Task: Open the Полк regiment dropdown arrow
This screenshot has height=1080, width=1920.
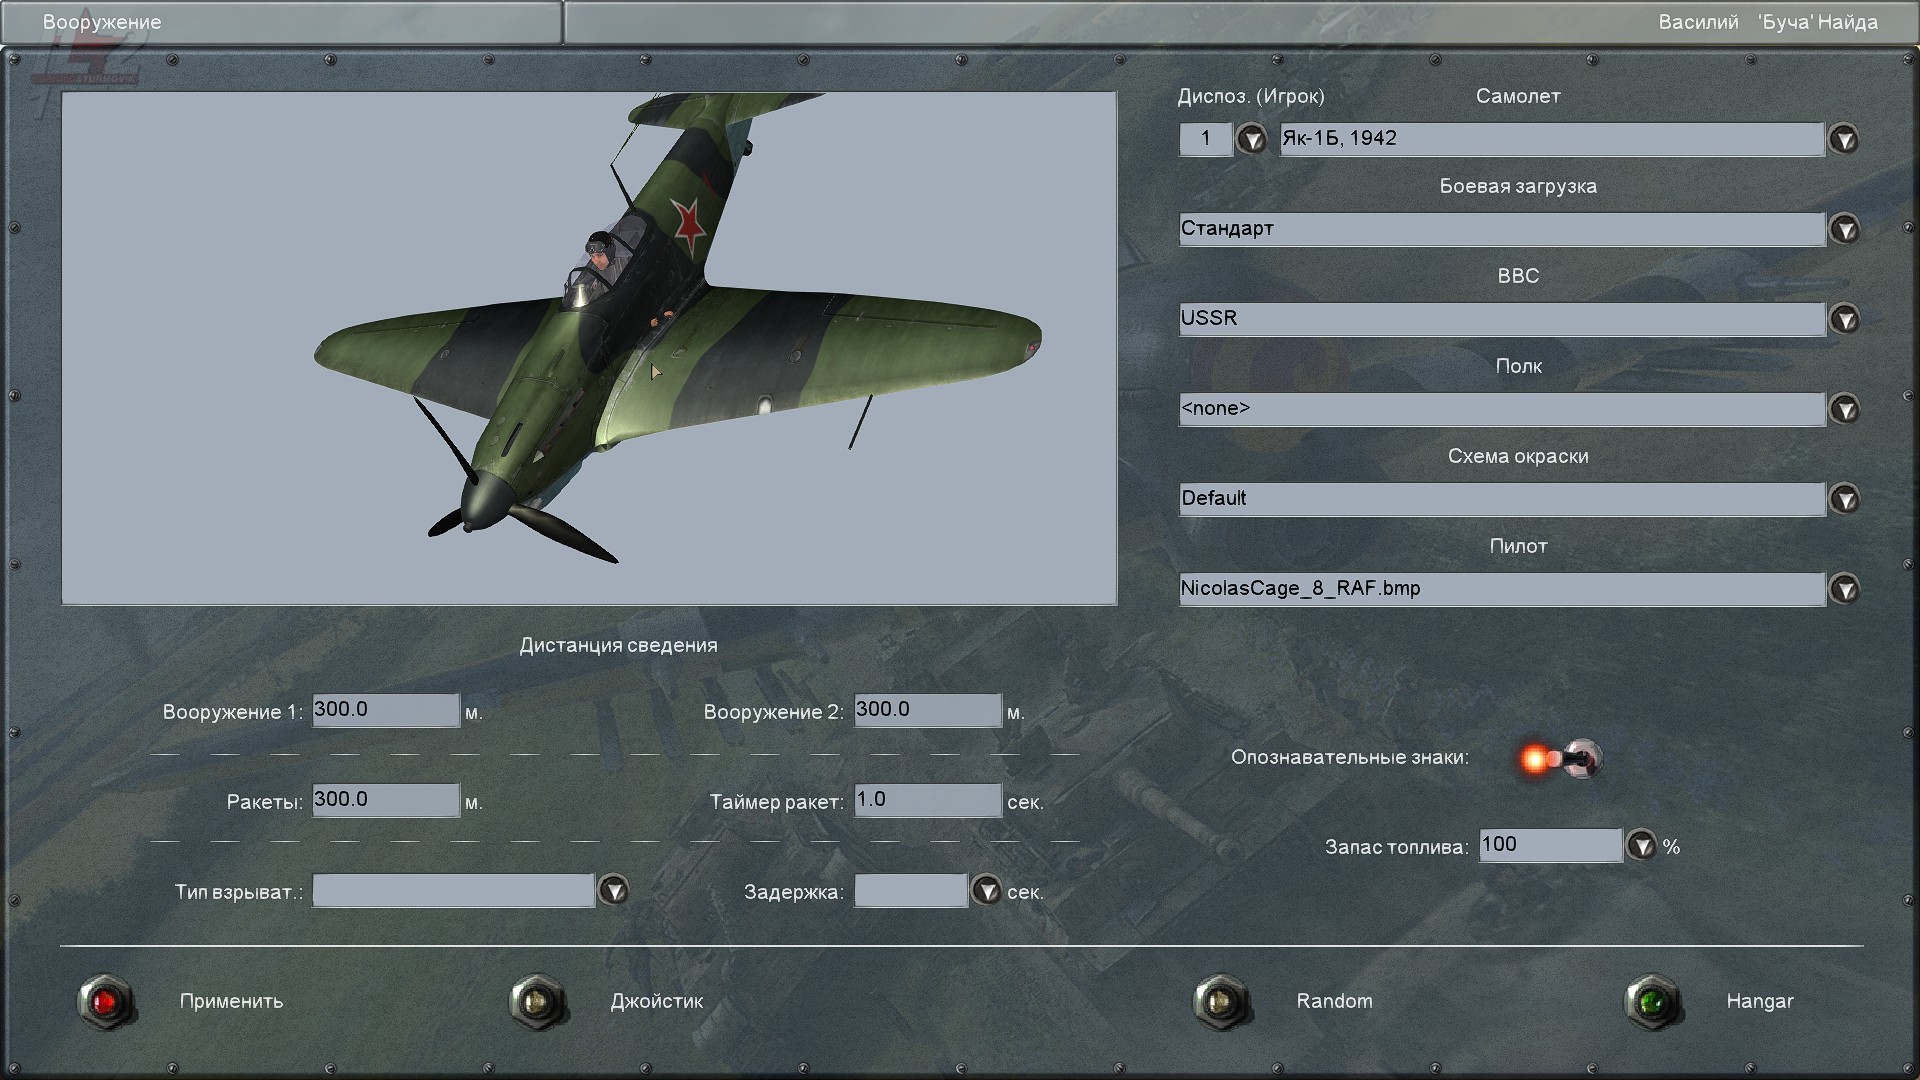Action: coord(1843,409)
